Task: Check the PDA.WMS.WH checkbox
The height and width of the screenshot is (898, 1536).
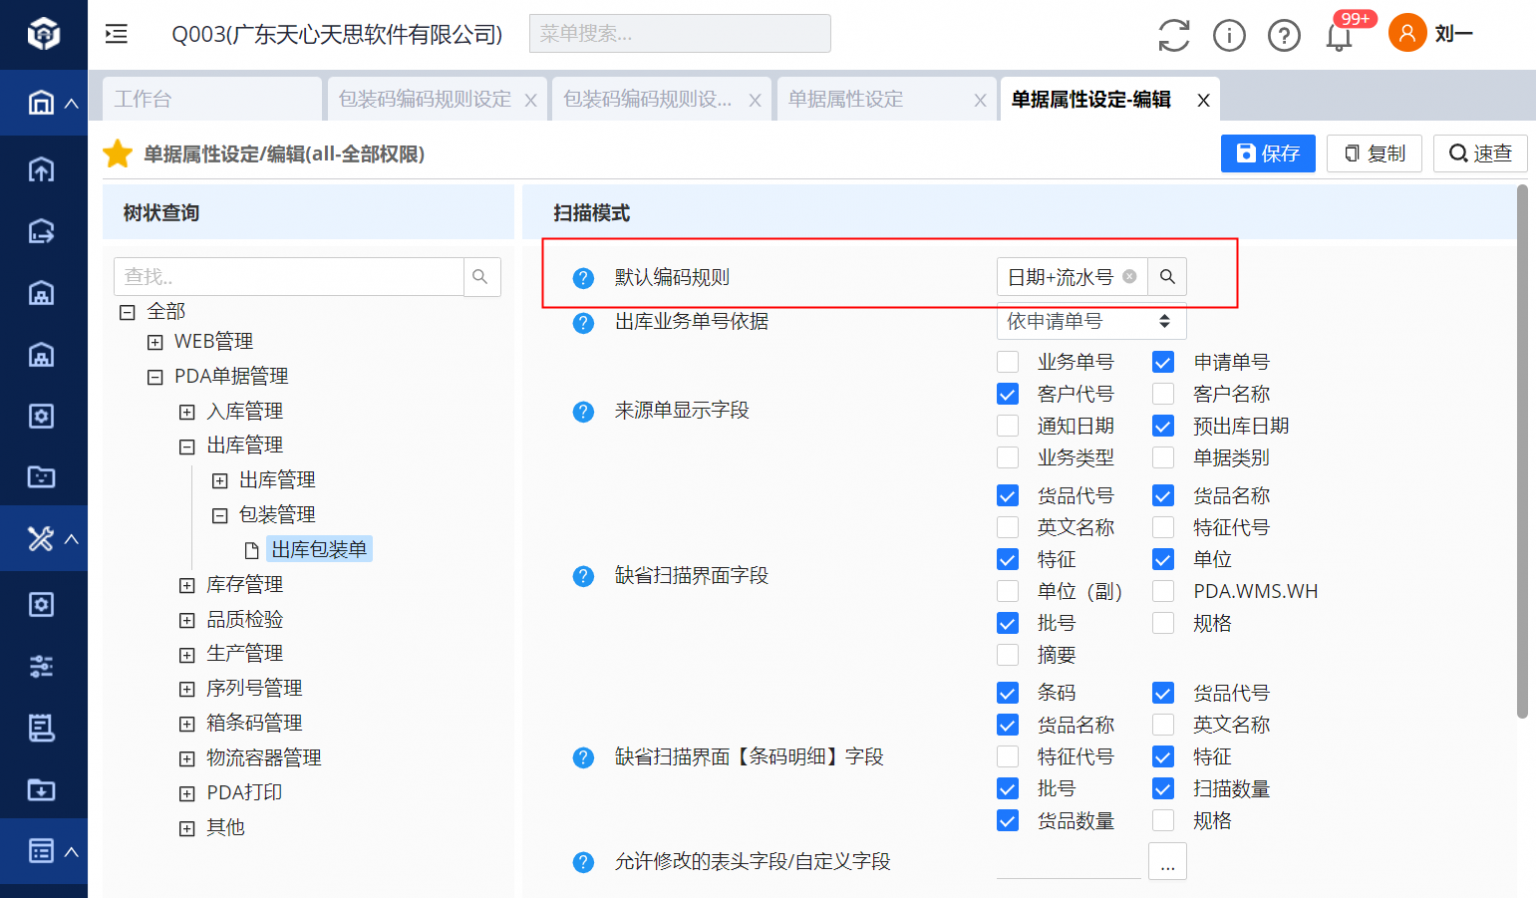Action: pyautogui.click(x=1163, y=591)
